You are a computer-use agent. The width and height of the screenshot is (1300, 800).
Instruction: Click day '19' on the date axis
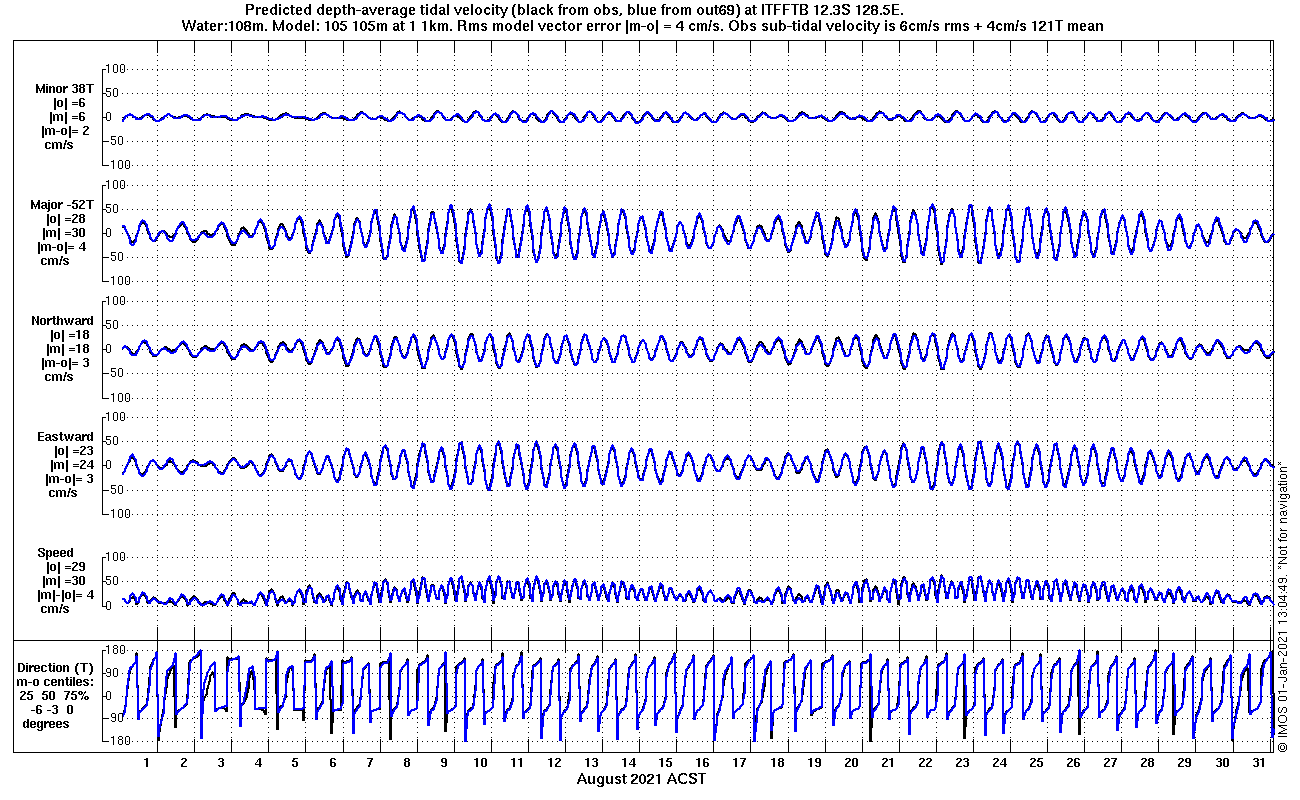point(814,763)
